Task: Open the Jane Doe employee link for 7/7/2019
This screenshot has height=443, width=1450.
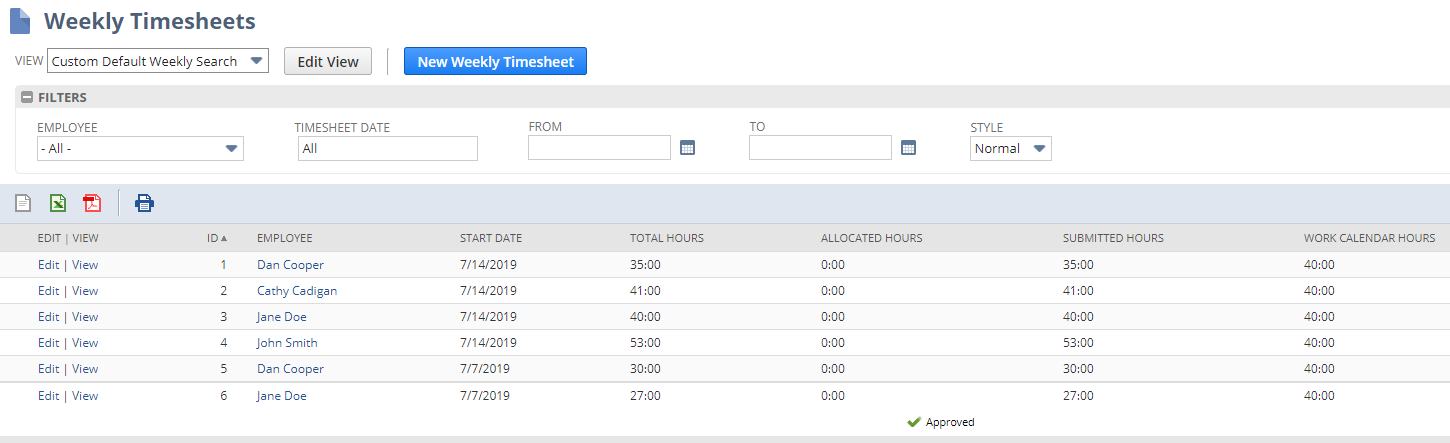Action: [x=281, y=396]
